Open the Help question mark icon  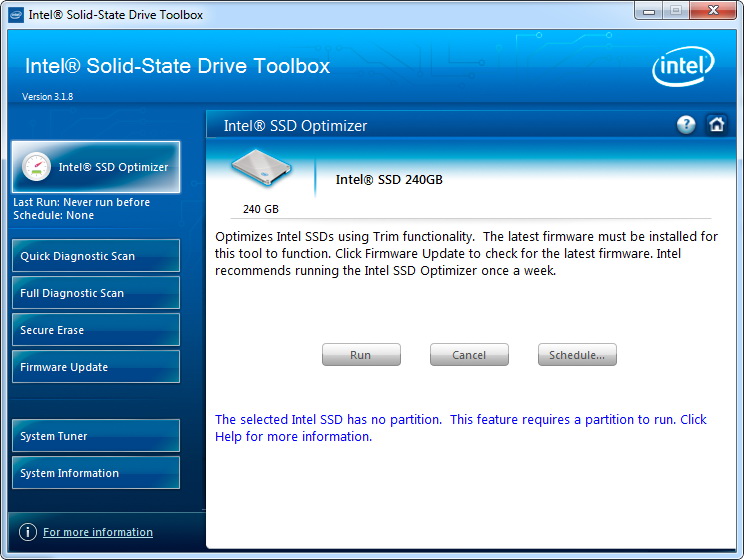point(686,125)
